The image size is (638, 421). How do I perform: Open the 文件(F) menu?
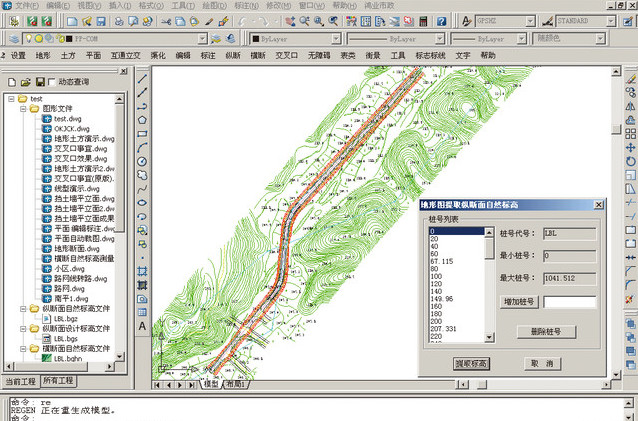(x=26, y=5)
